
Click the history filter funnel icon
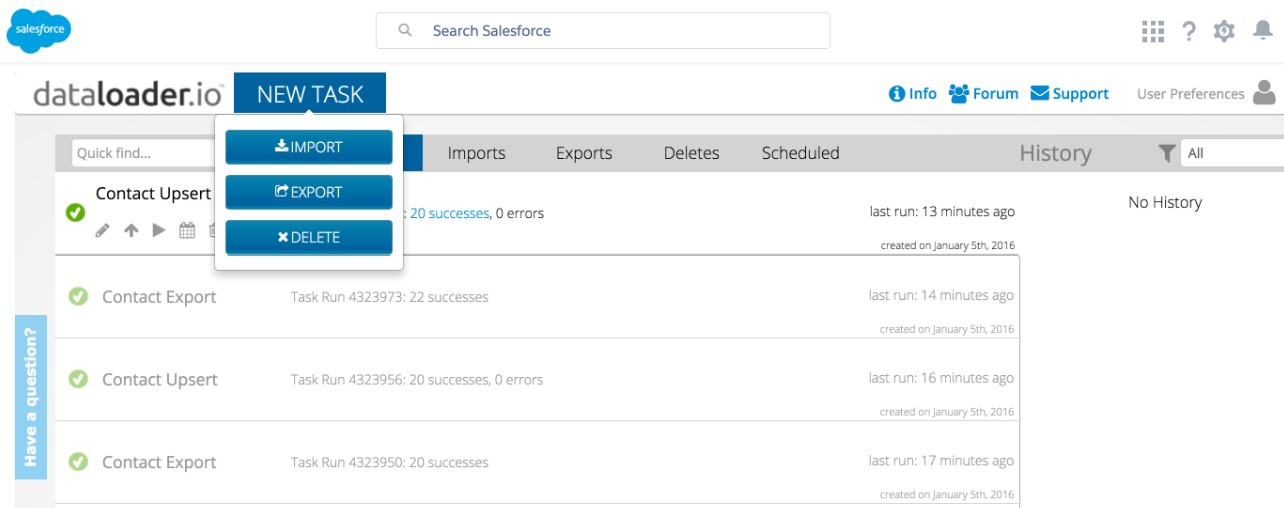tap(1166, 153)
